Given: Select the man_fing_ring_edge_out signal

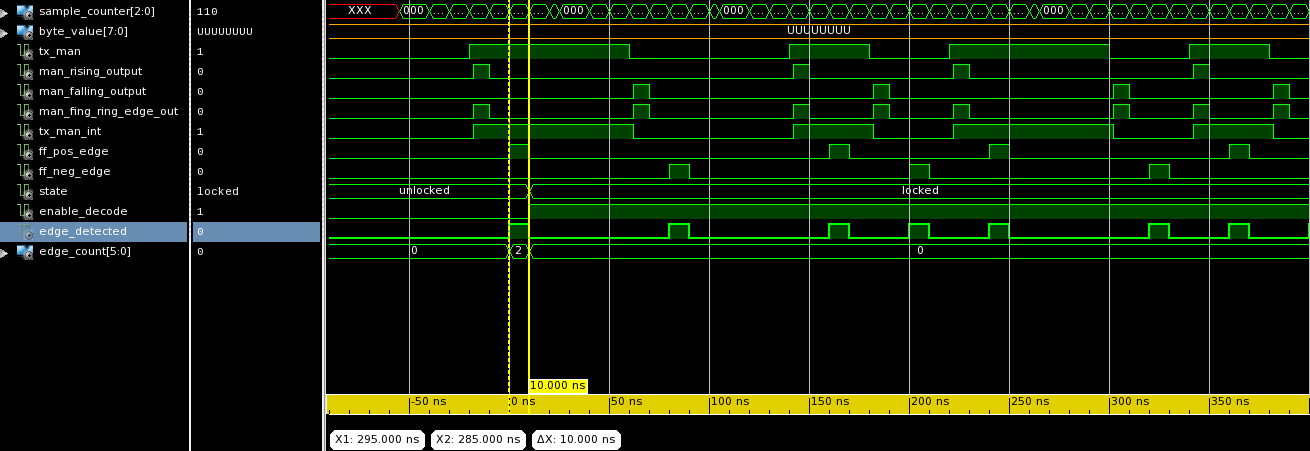Looking at the screenshot, I should (108, 111).
